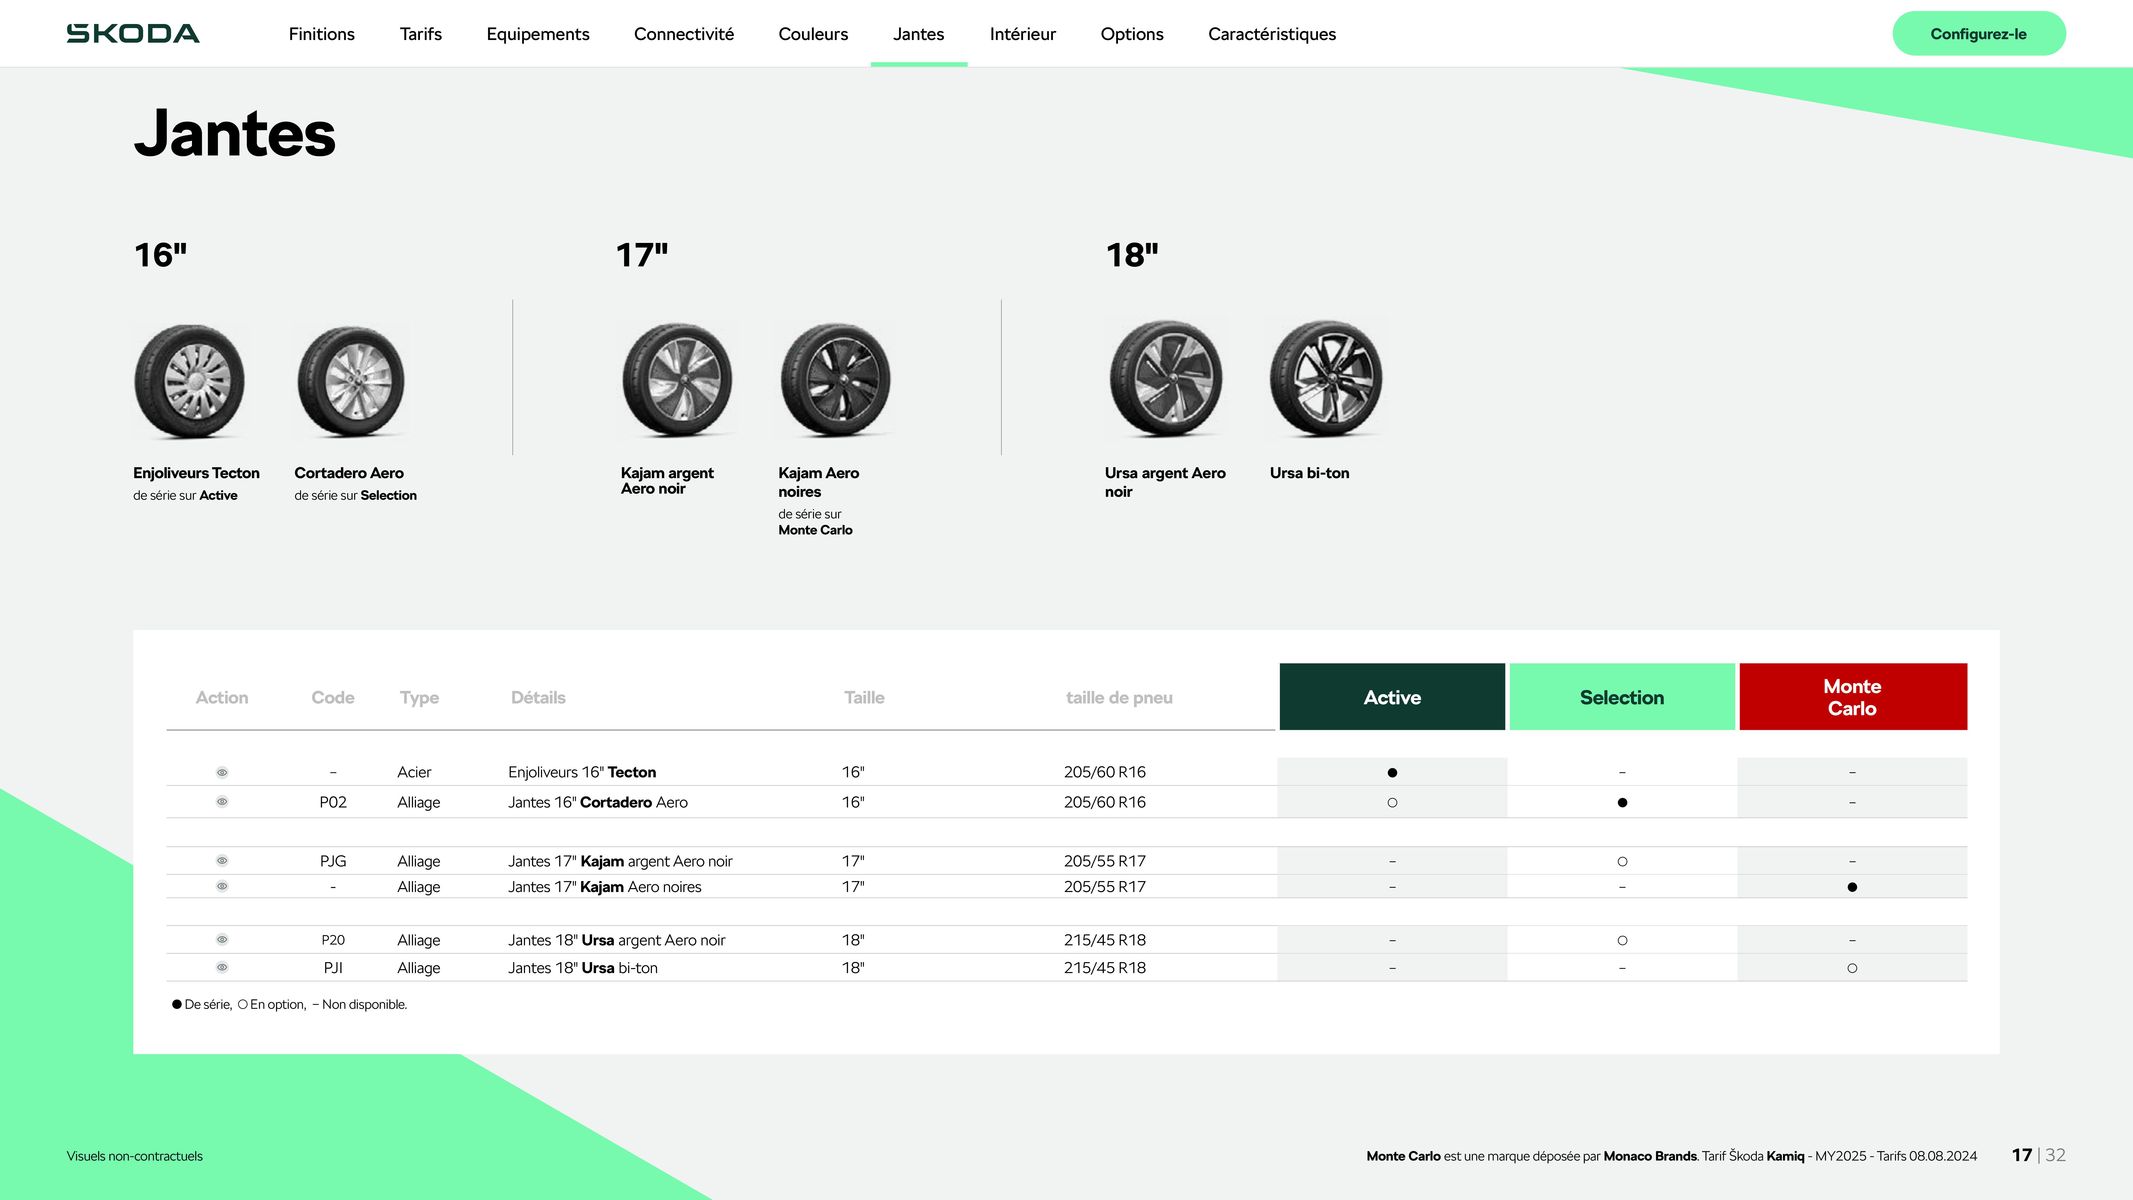Open the Equipements tab

click(538, 34)
